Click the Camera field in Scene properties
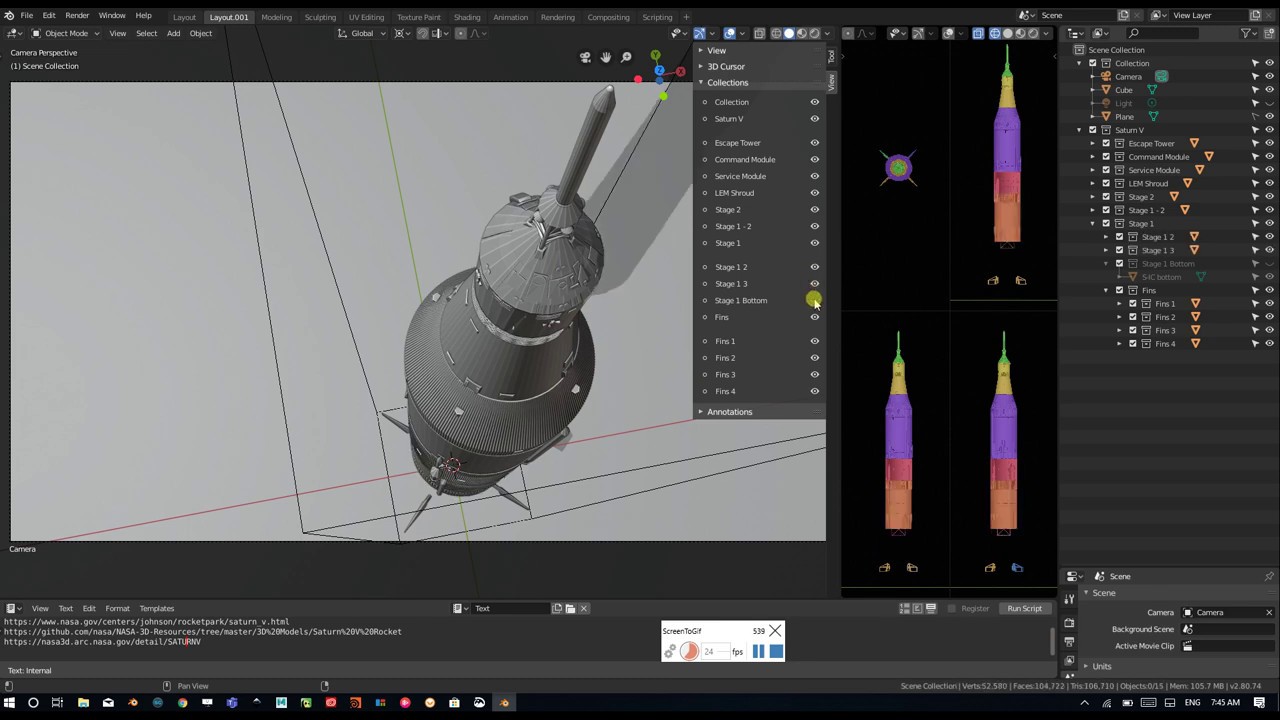 [x=1228, y=613]
